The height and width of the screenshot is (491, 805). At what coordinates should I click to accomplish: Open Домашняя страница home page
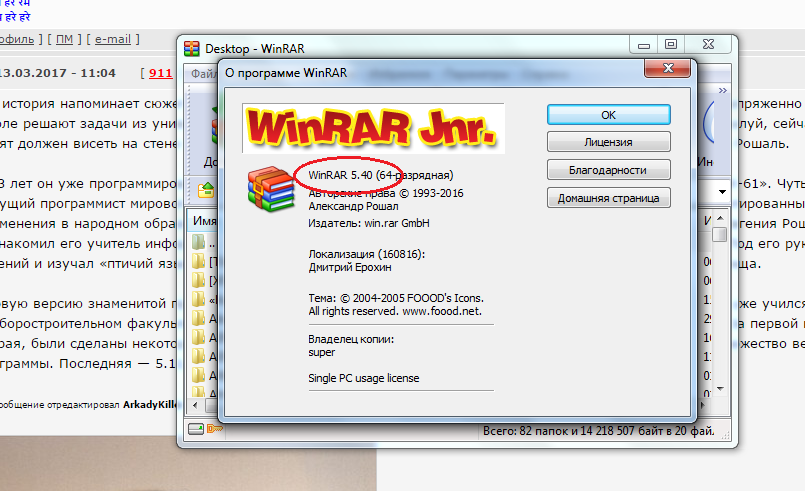coord(608,198)
